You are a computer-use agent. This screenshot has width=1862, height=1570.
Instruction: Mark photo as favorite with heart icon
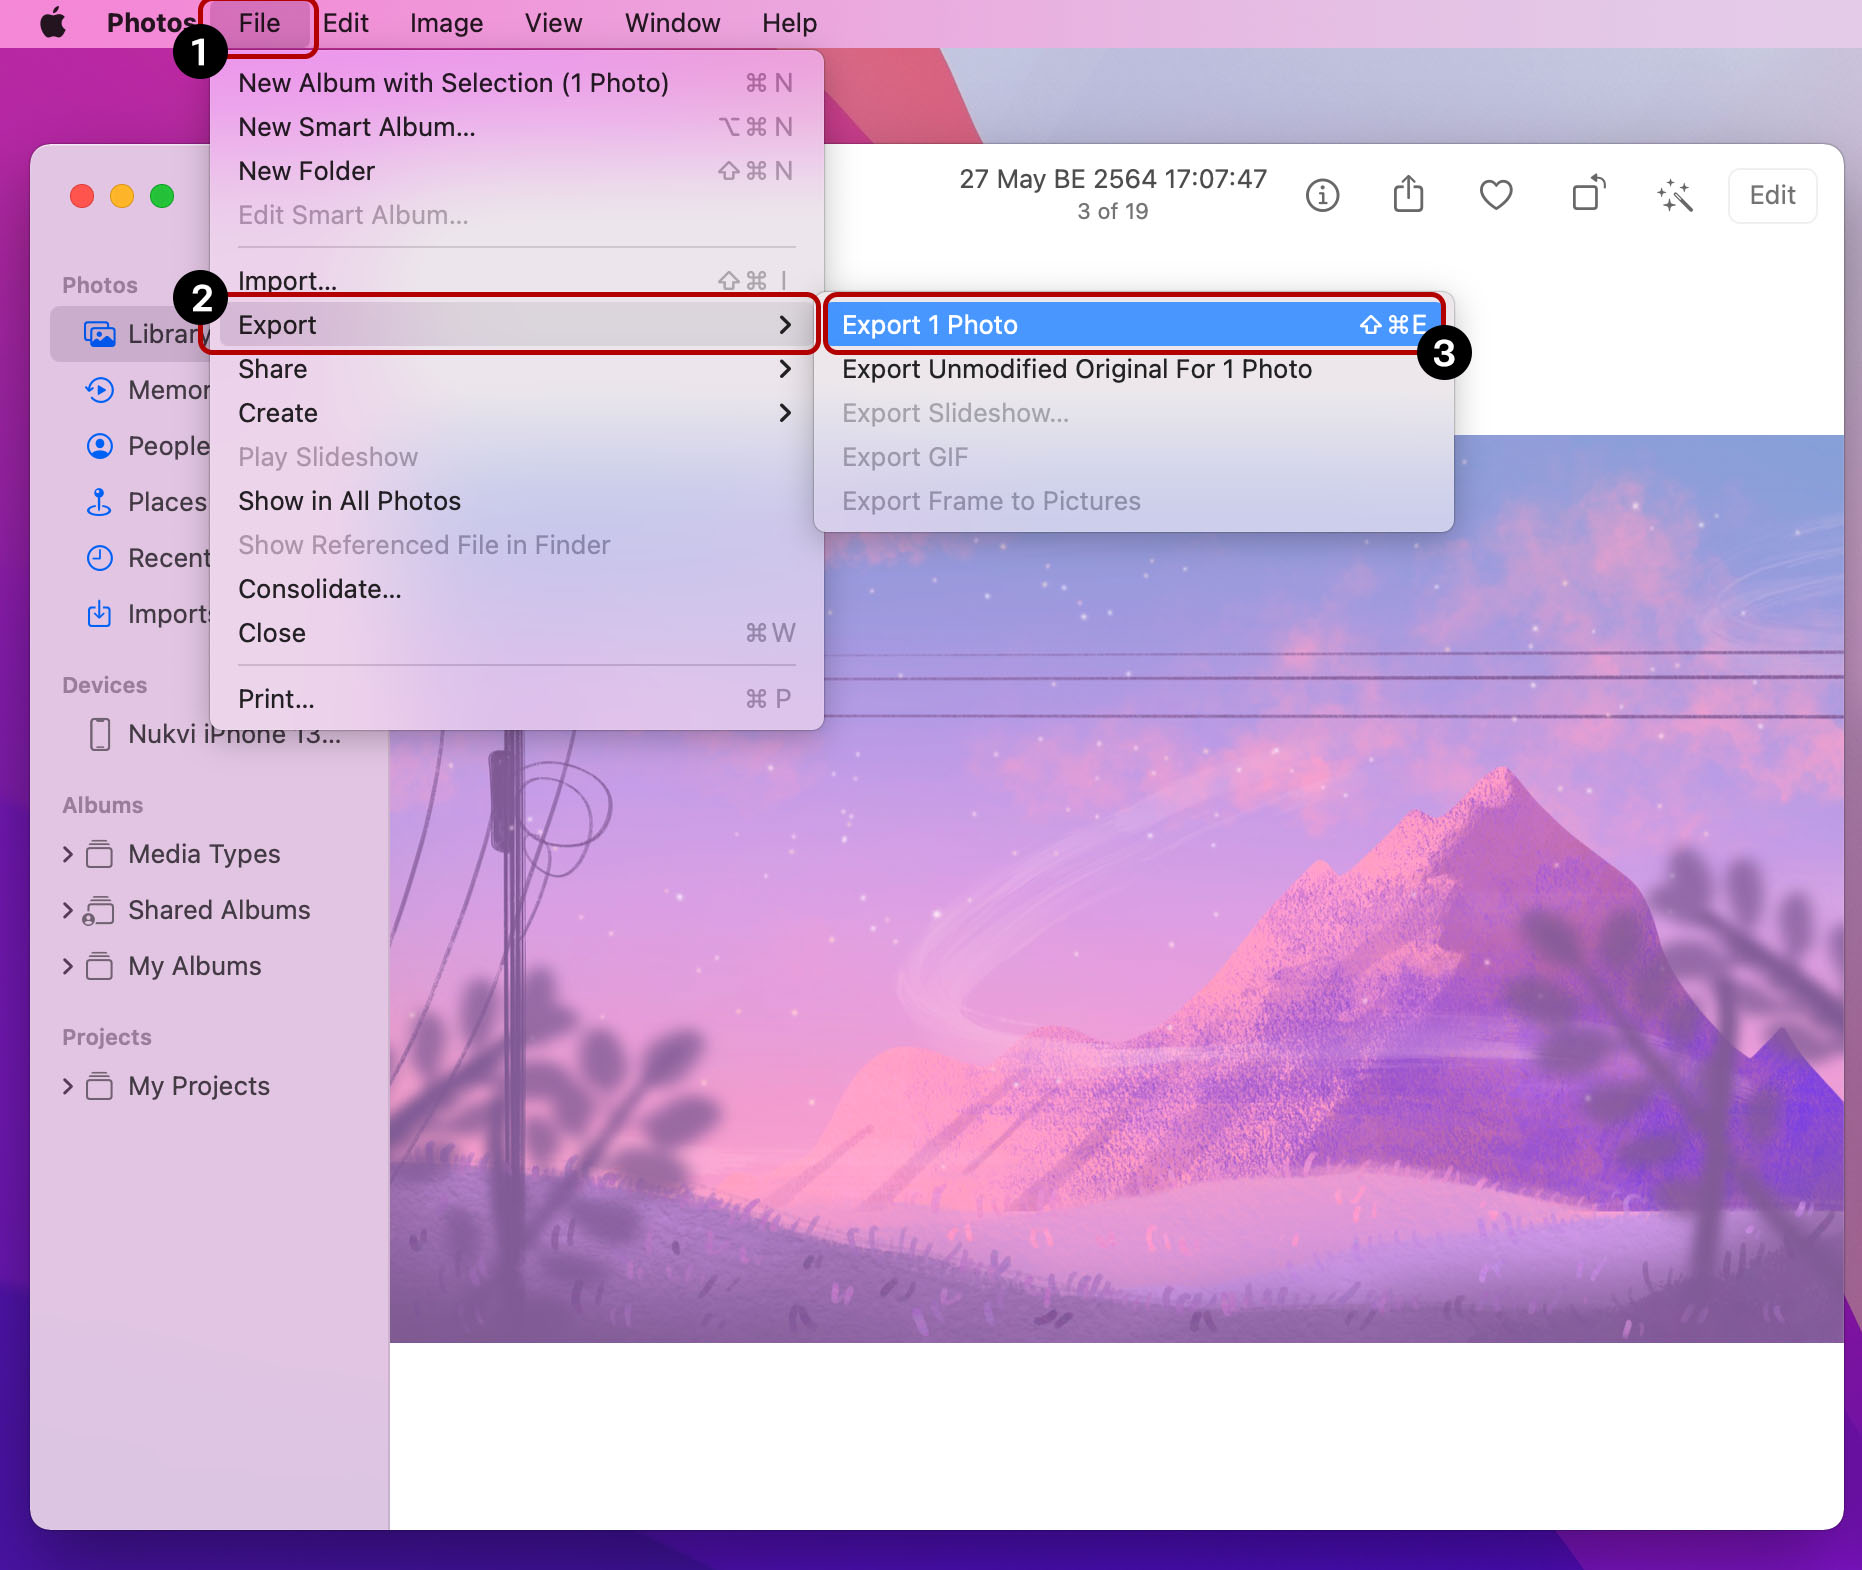pyautogui.click(x=1495, y=195)
